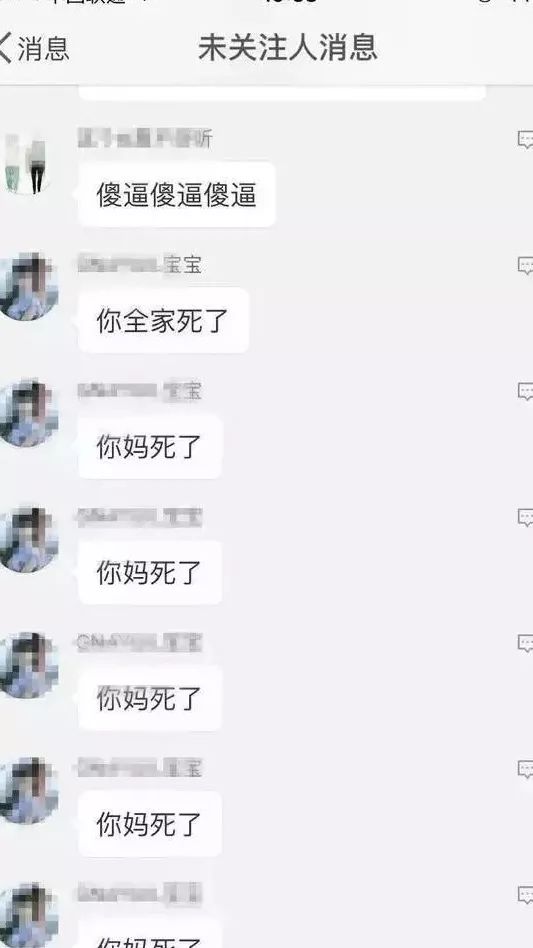This screenshot has height=948, width=533.
Task: Go back to 消息 page
Action: [x=34, y=48]
